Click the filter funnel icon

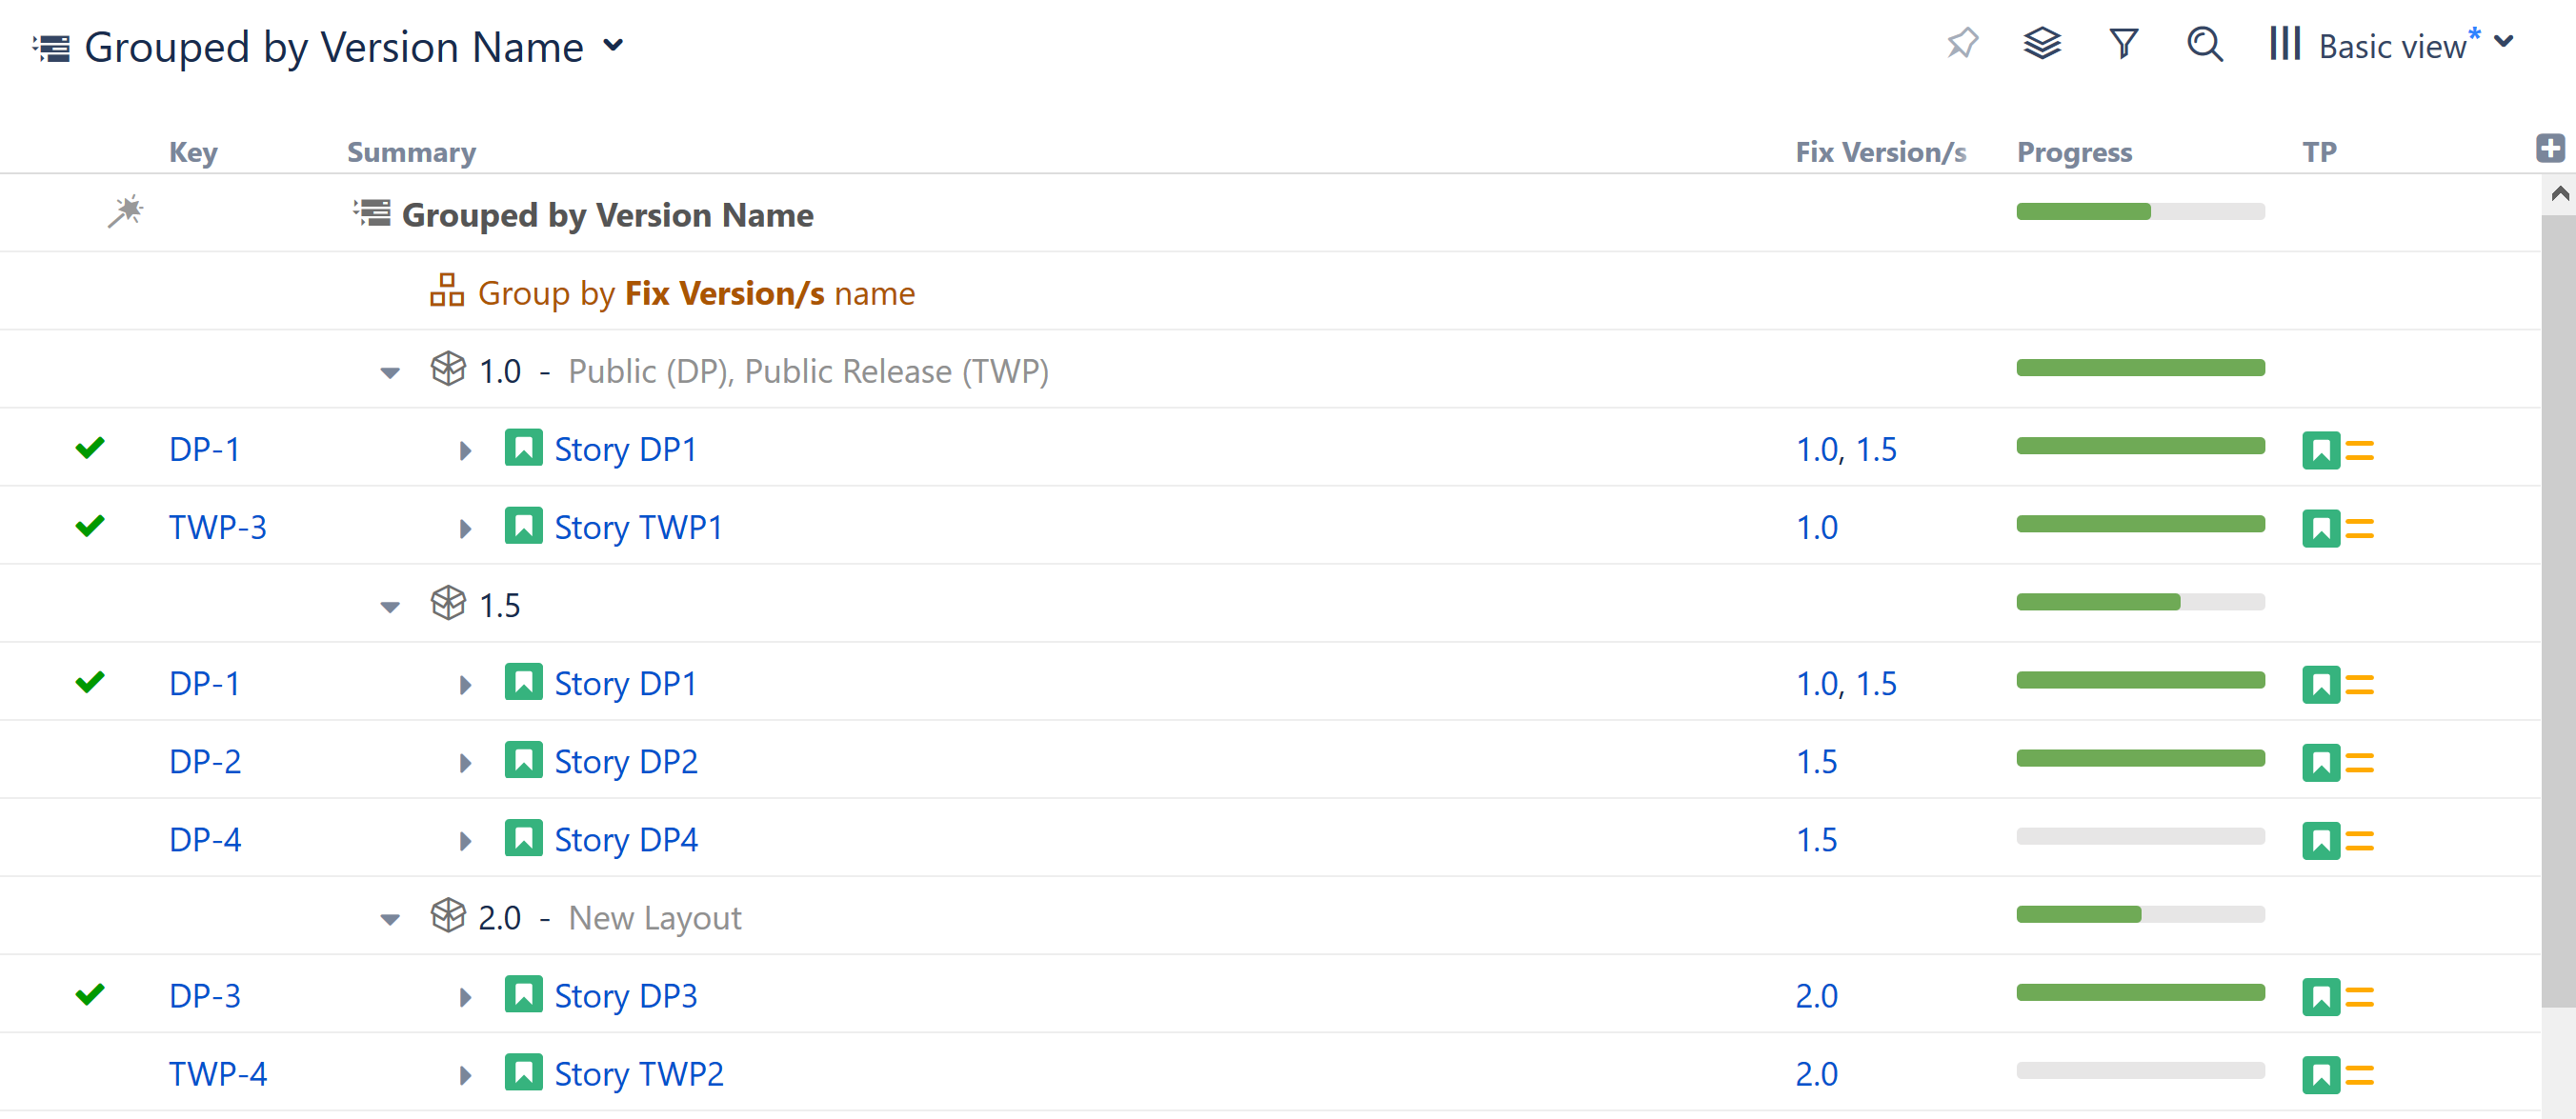[2123, 44]
